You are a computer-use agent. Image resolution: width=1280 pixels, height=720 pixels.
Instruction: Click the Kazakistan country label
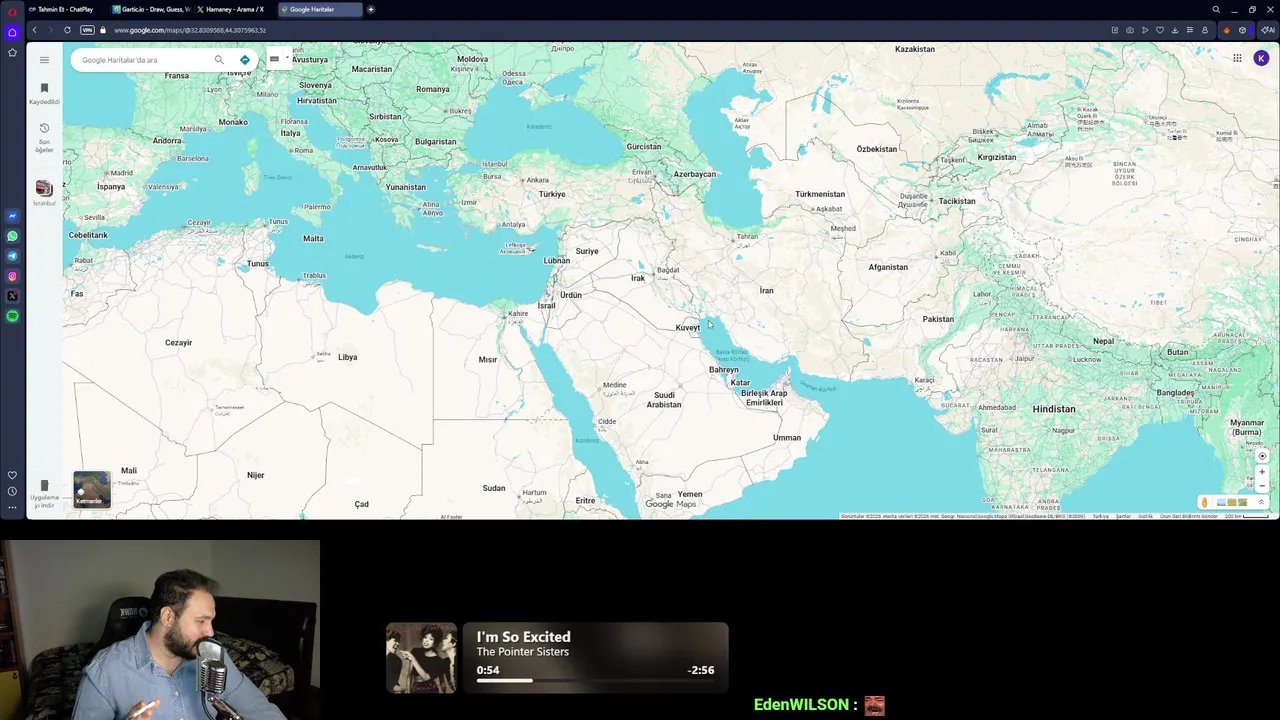click(x=915, y=49)
